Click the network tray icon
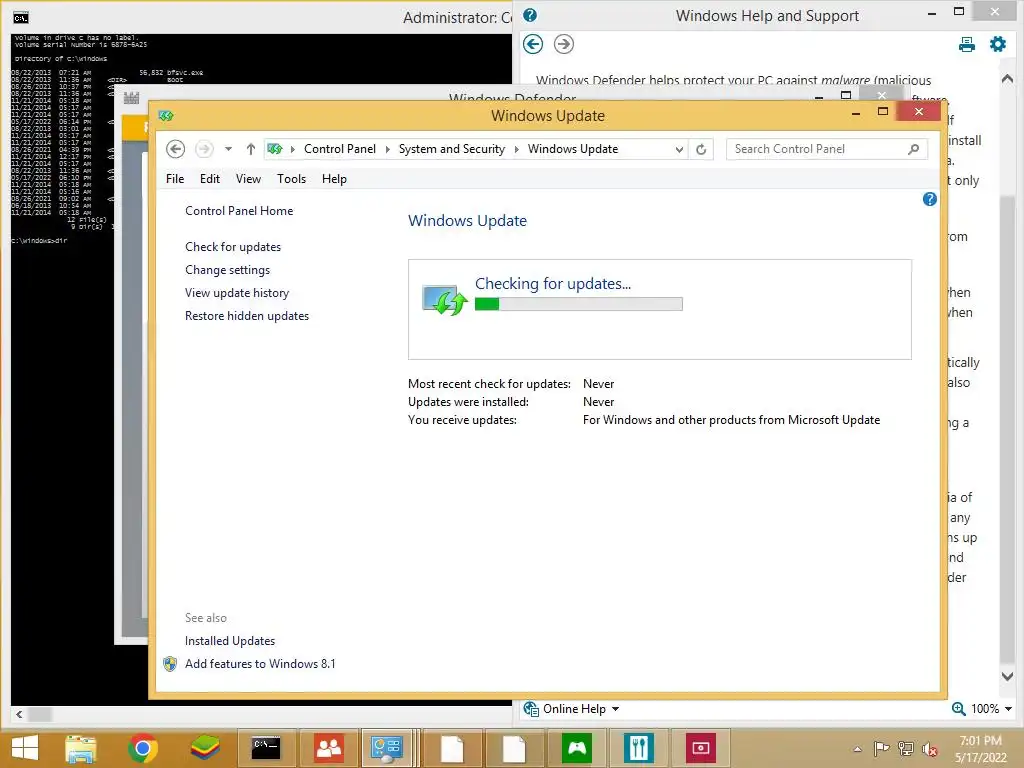This screenshot has height=768, width=1024. 906,749
